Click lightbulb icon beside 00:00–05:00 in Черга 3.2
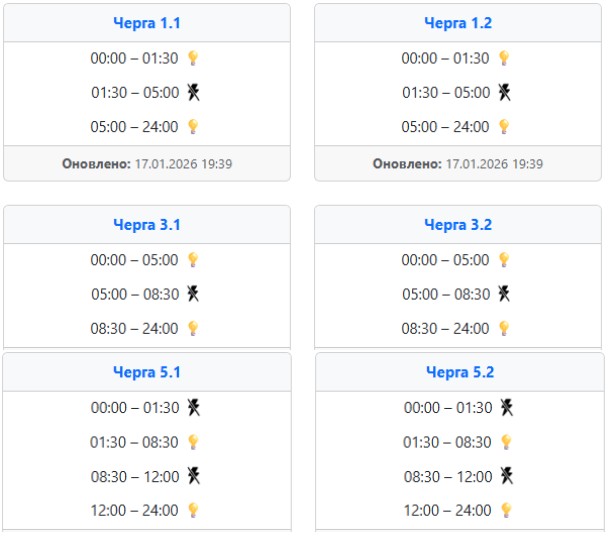Screen dimensions: 611x538 (505, 260)
